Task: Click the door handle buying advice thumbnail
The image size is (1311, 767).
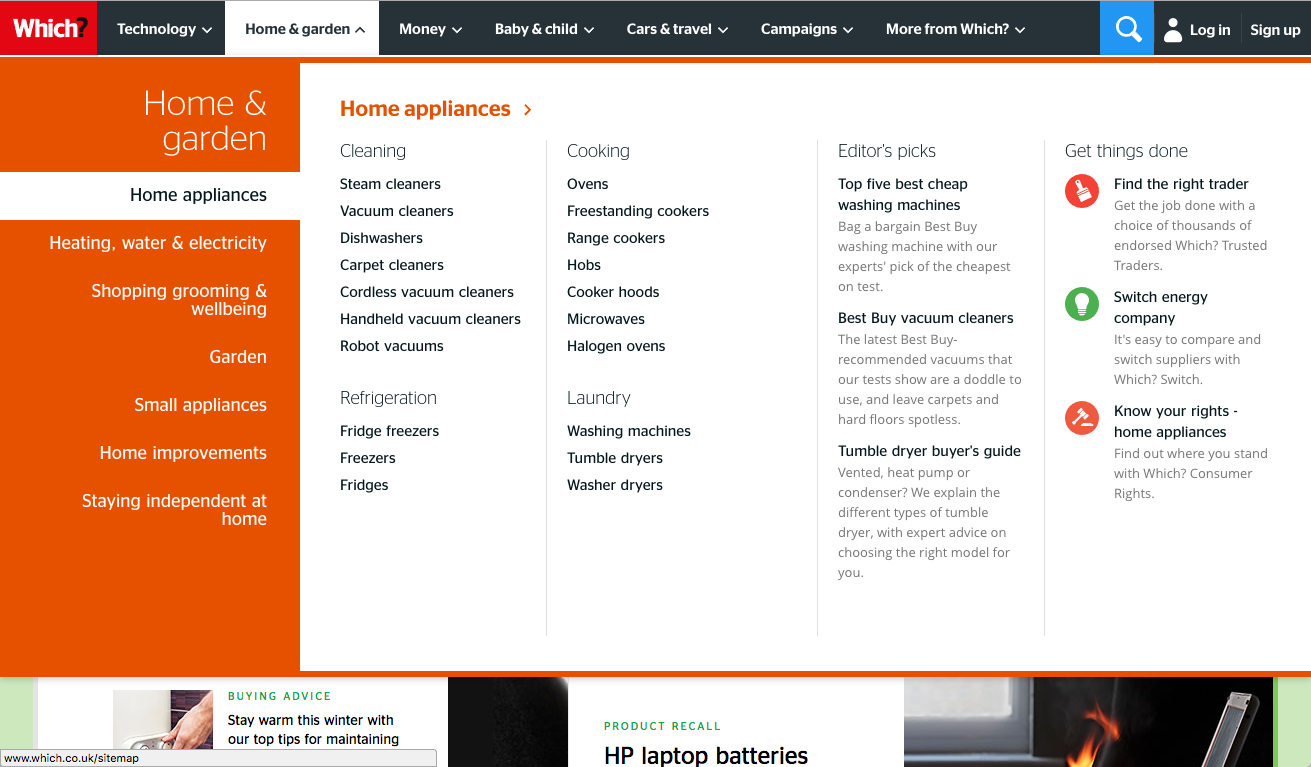Action: pos(163,718)
